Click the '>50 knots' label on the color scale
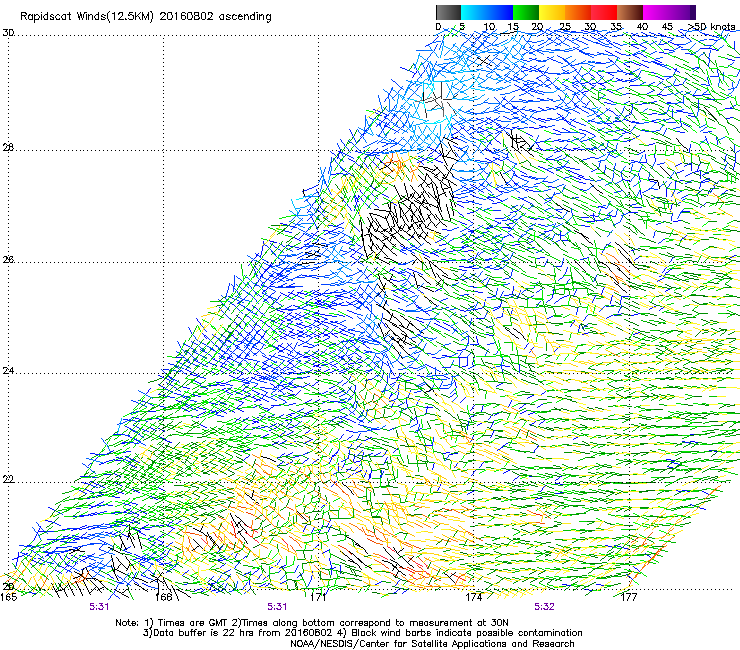 tap(711, 27)
